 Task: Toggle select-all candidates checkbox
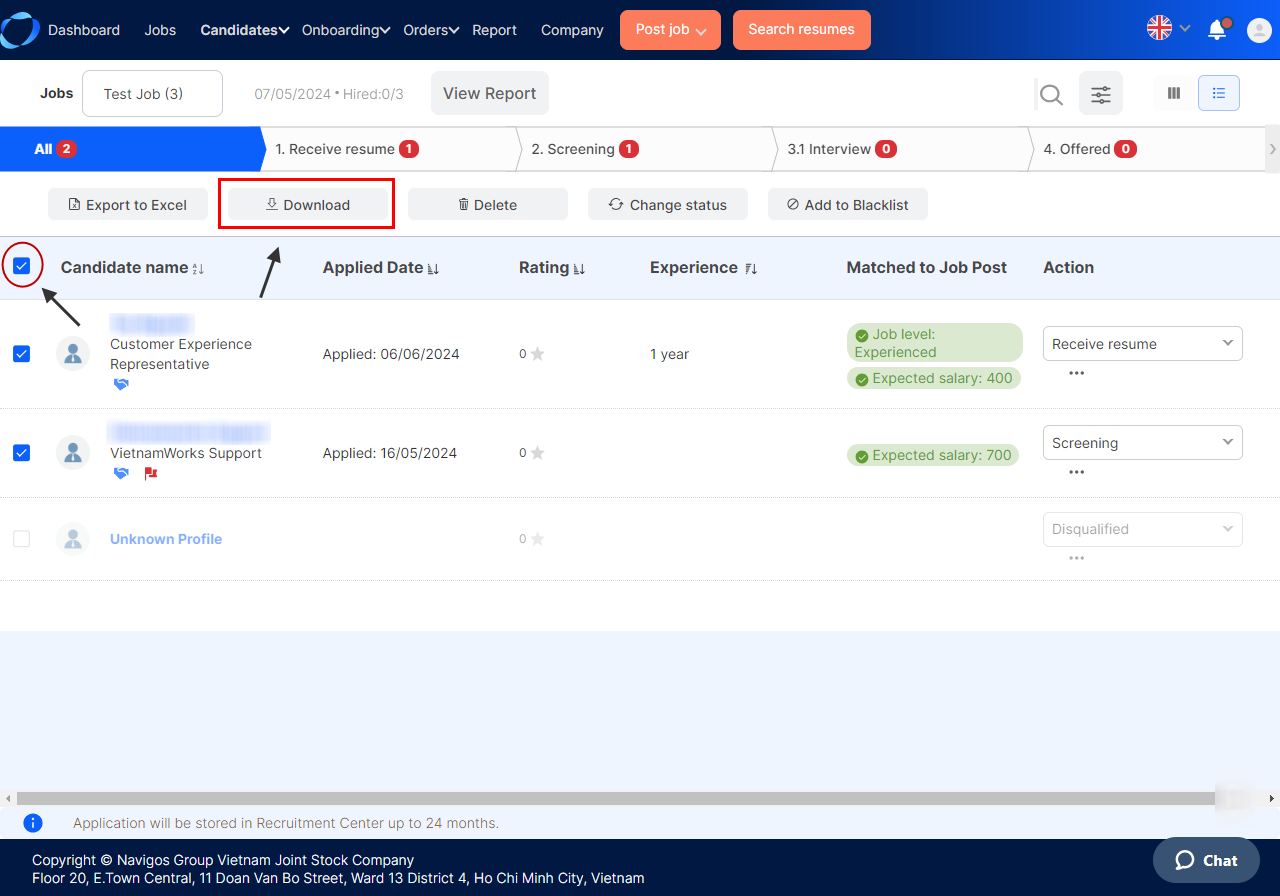pos(21,266)
